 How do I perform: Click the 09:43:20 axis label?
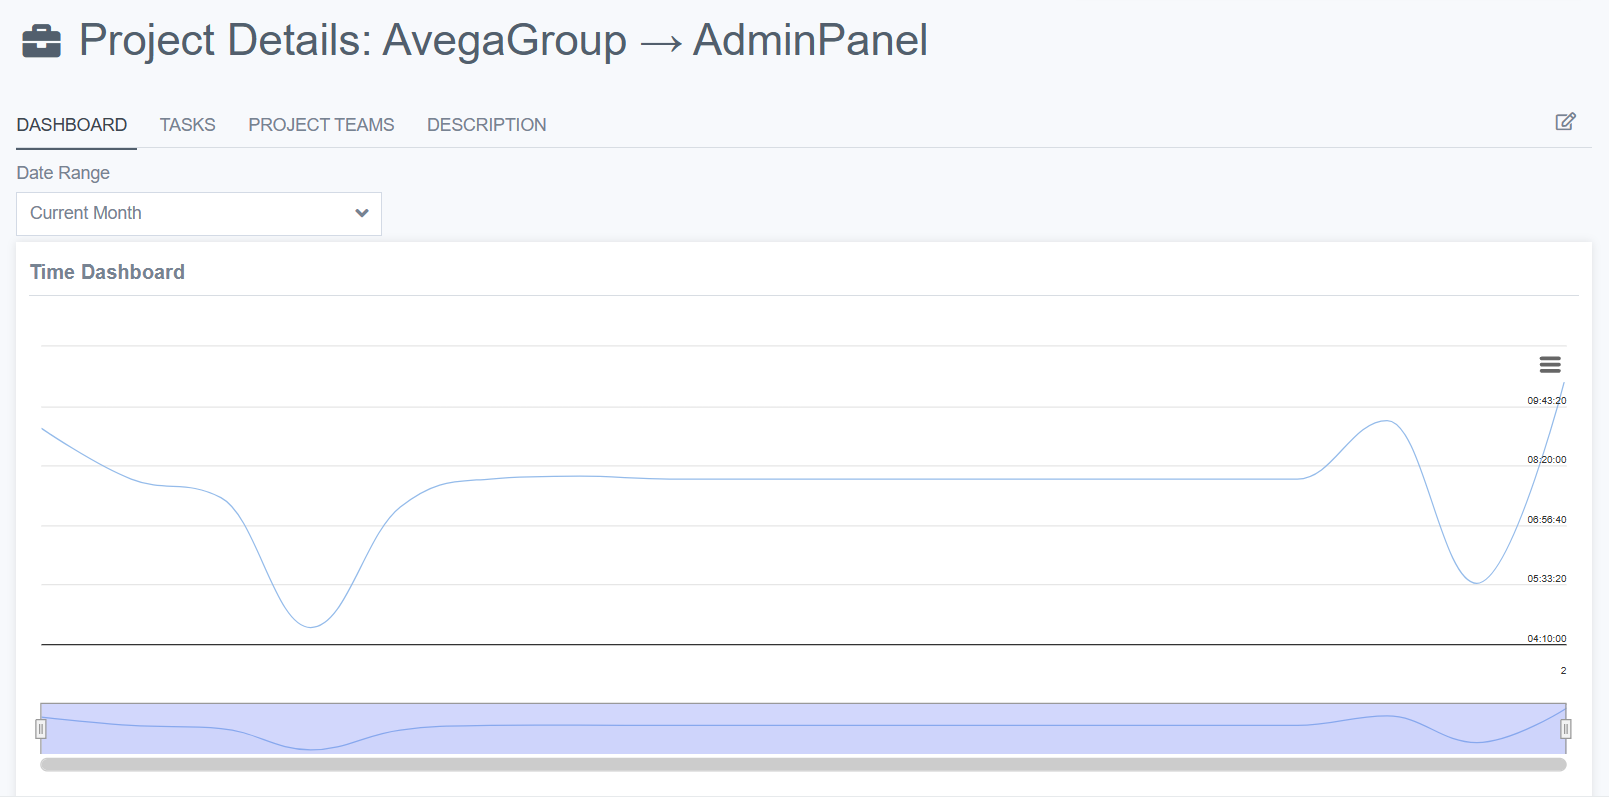(x=1546, y=401)
